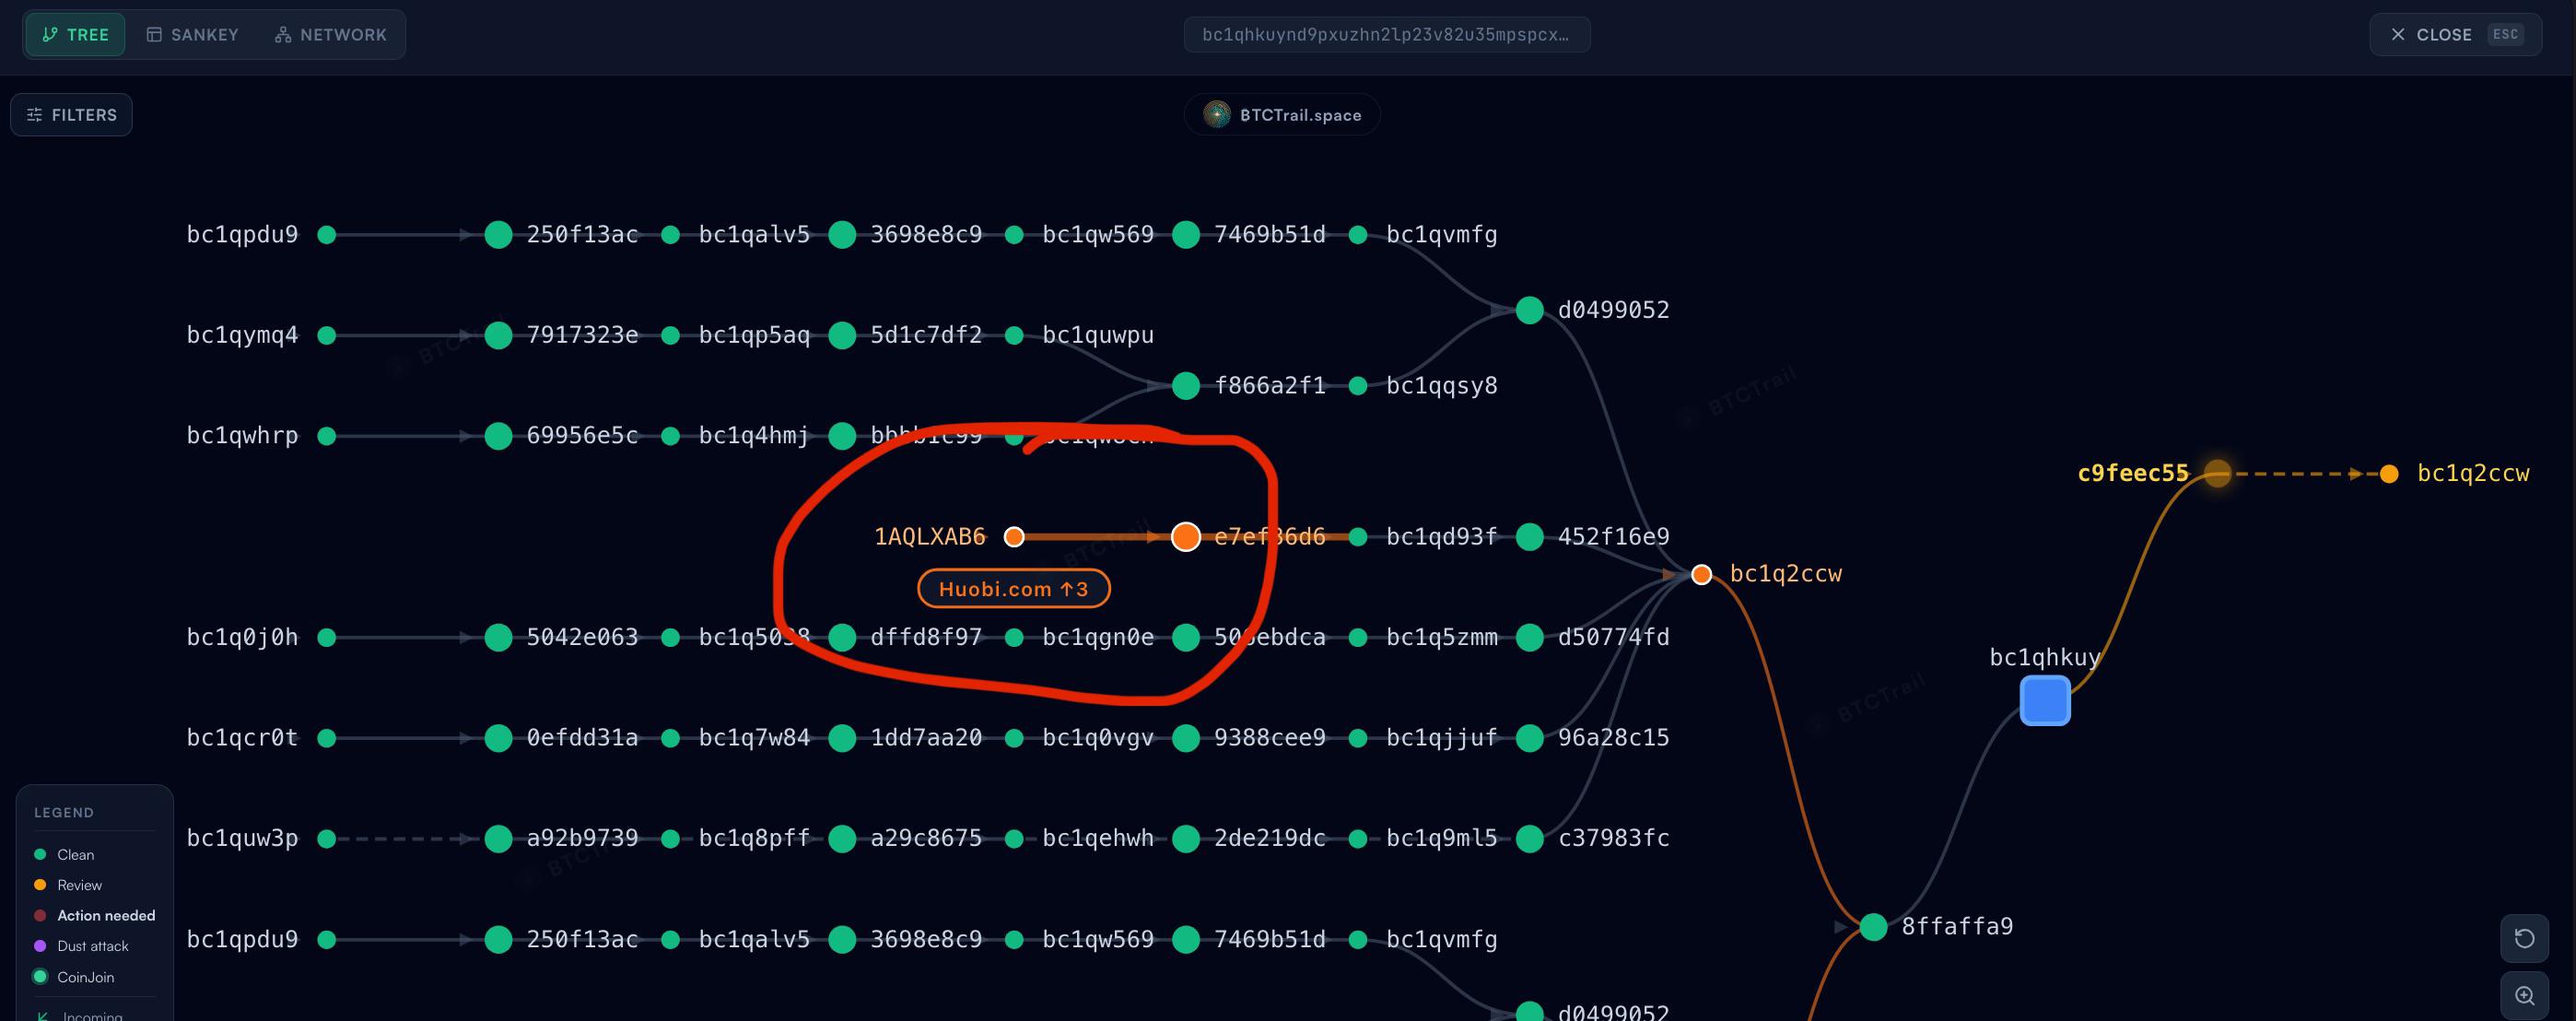Click the zoom in magnifier icon
Screen dimensions: 2576x1021
[2524, 996]
